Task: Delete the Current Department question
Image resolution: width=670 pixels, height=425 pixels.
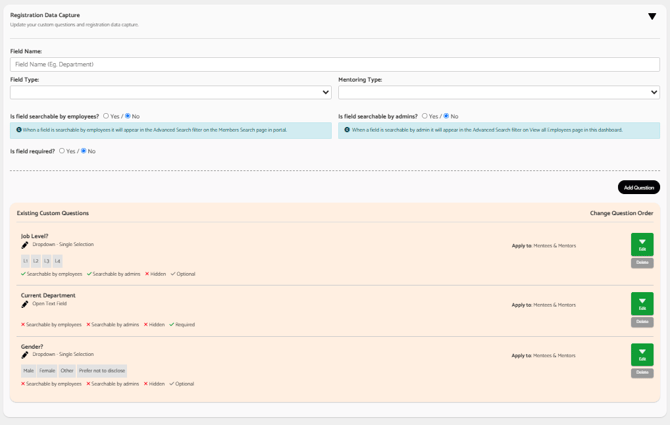Action: 642,322
